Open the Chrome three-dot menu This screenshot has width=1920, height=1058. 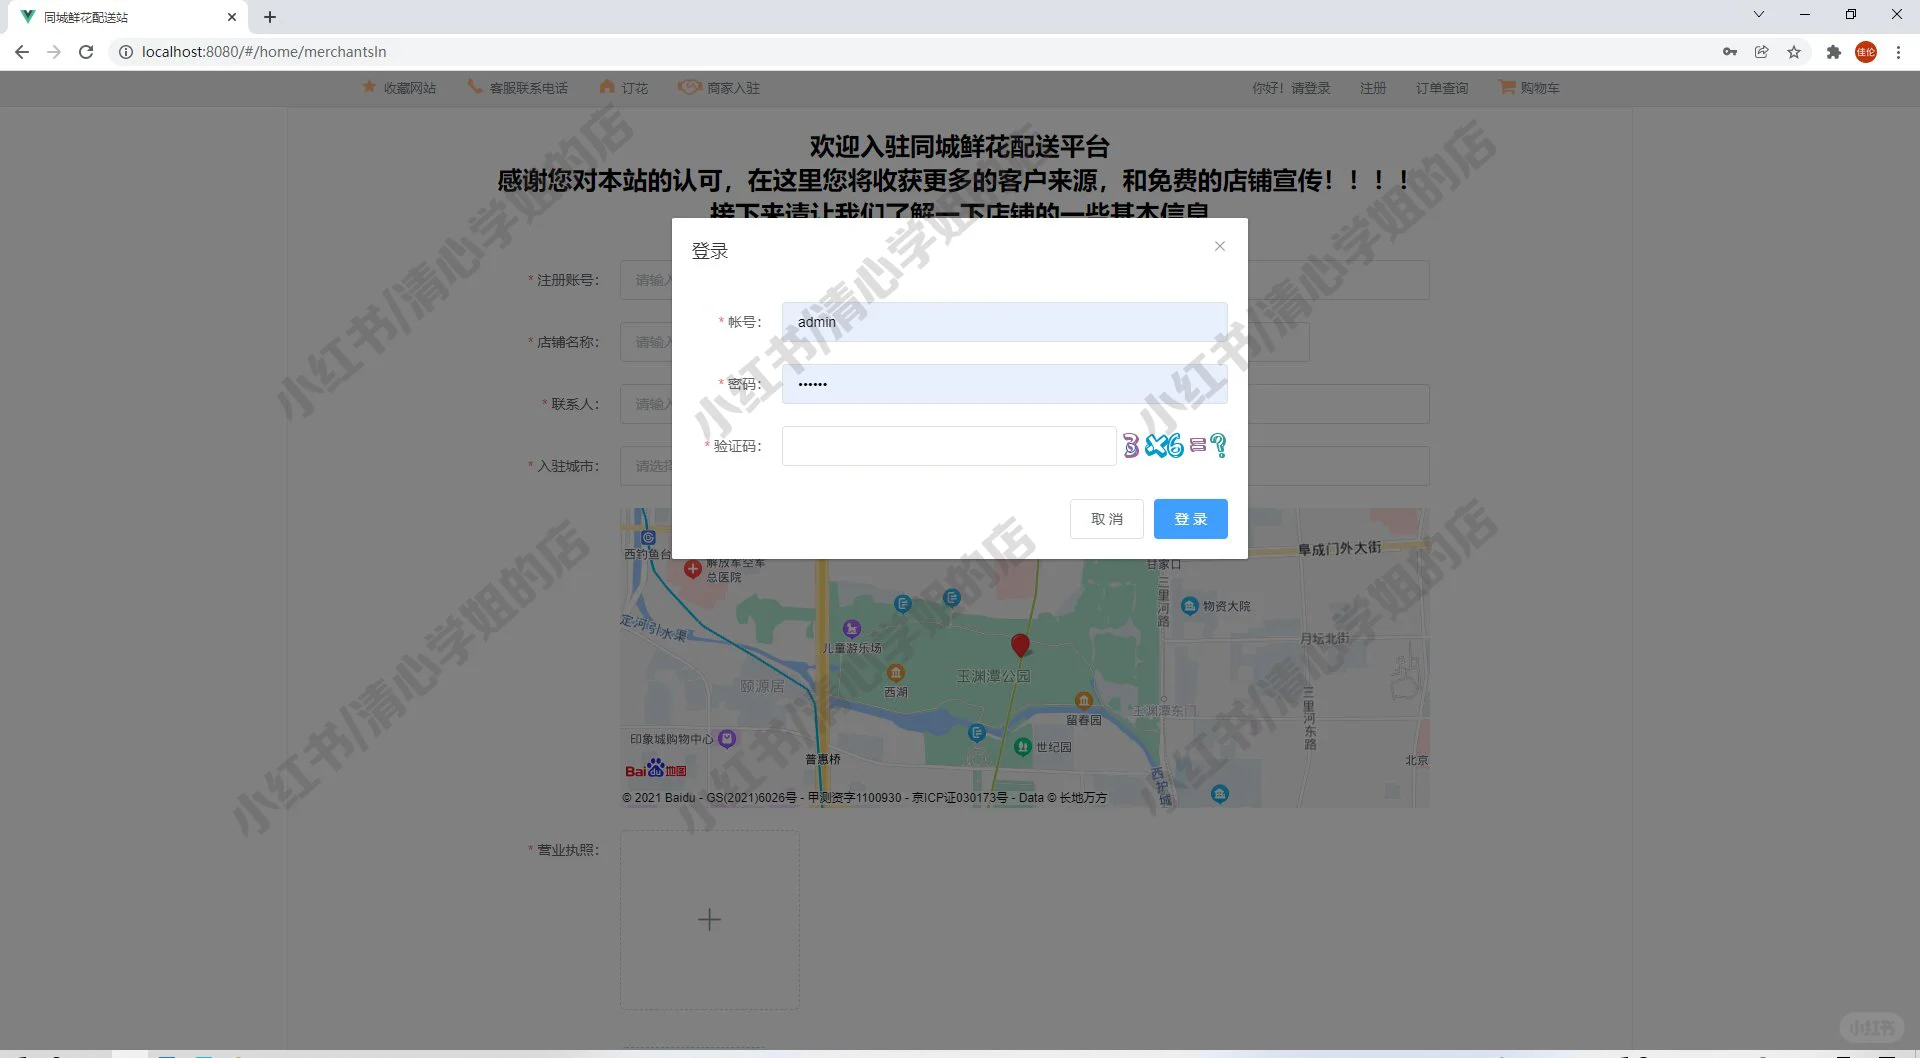pyautogui.click(x=1898, y=51)
